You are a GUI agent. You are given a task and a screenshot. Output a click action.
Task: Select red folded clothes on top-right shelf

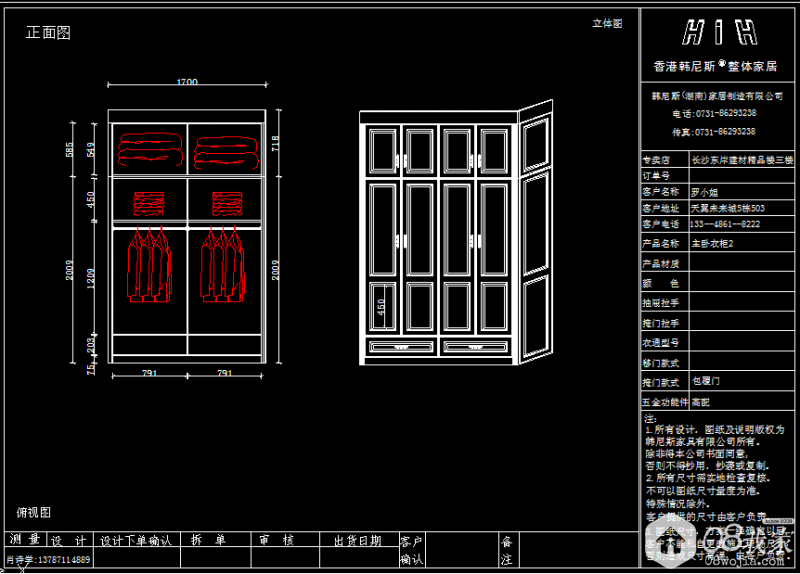[226, 149]
